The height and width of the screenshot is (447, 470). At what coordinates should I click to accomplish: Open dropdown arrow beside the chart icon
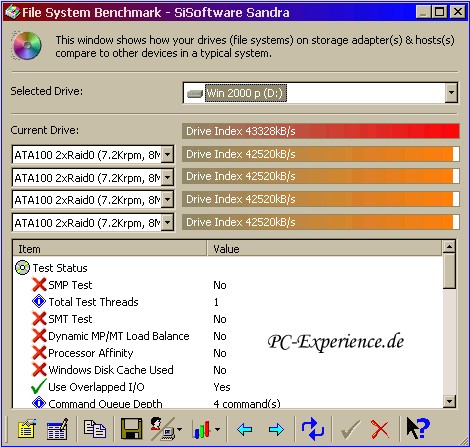click(x=218, y=429)
